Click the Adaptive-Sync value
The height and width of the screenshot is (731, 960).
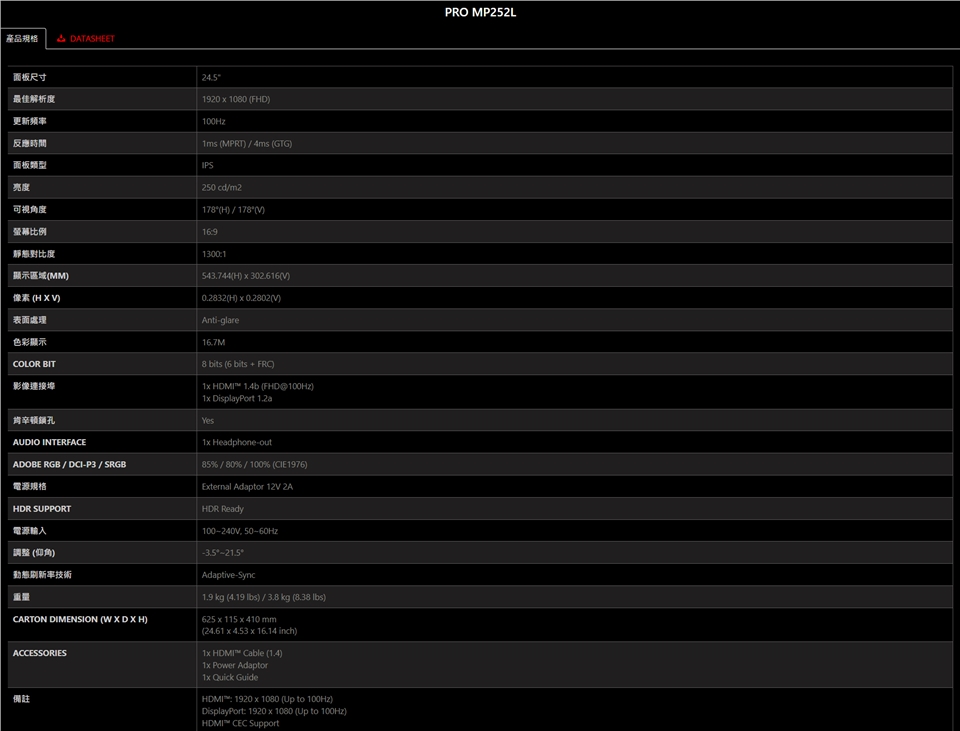coord(228,575)
